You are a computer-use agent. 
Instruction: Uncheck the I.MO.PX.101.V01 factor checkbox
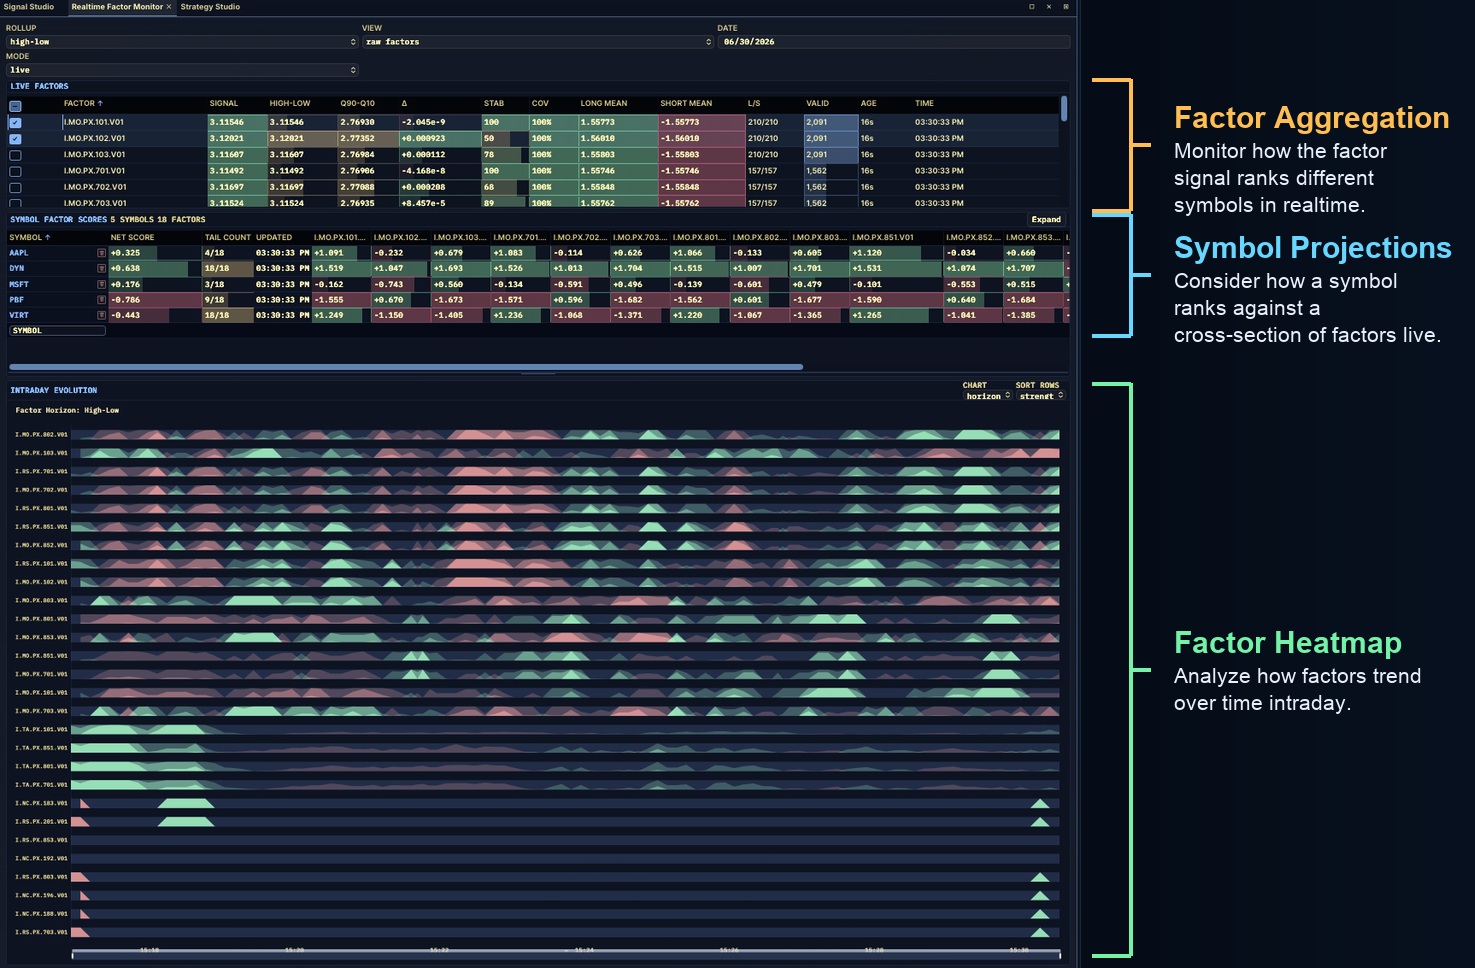(15, 123)
